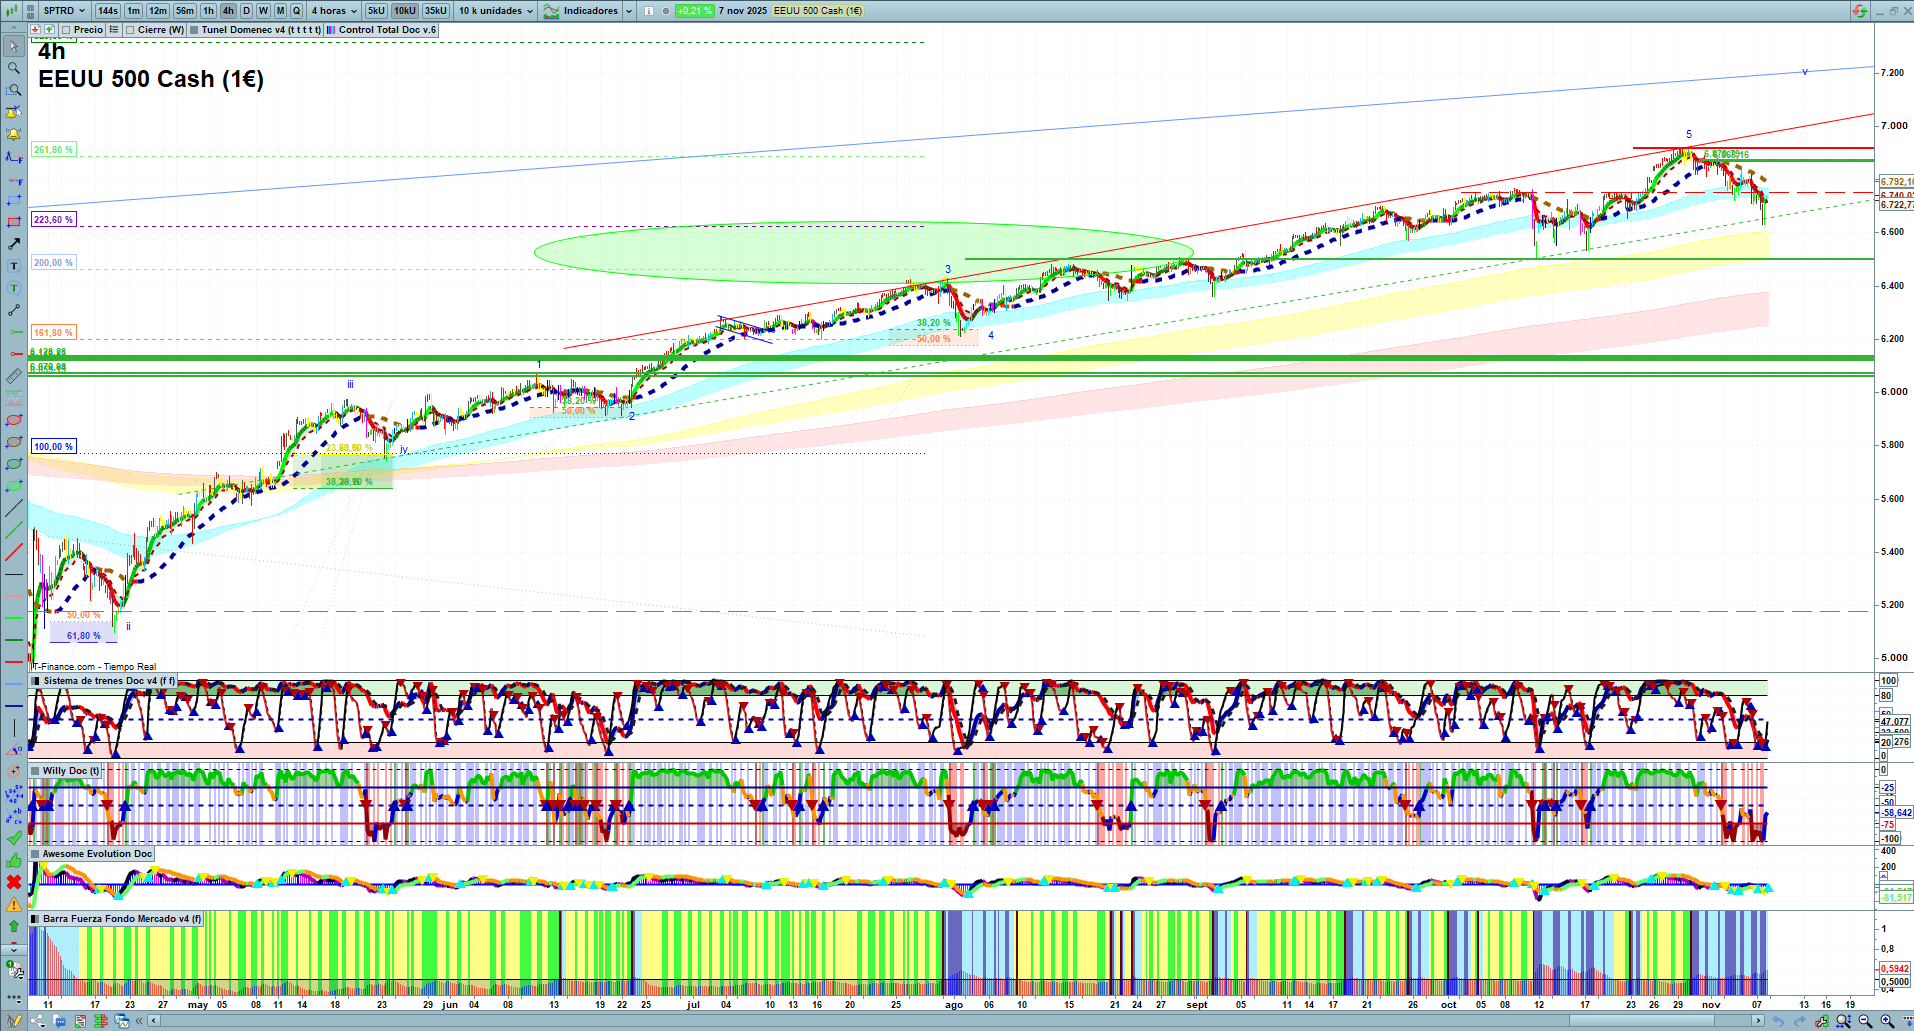The height and width of the screenshot is (1031, 1914).
Task: Click the redo arrow in bottom bar
Action: 1800,1021
